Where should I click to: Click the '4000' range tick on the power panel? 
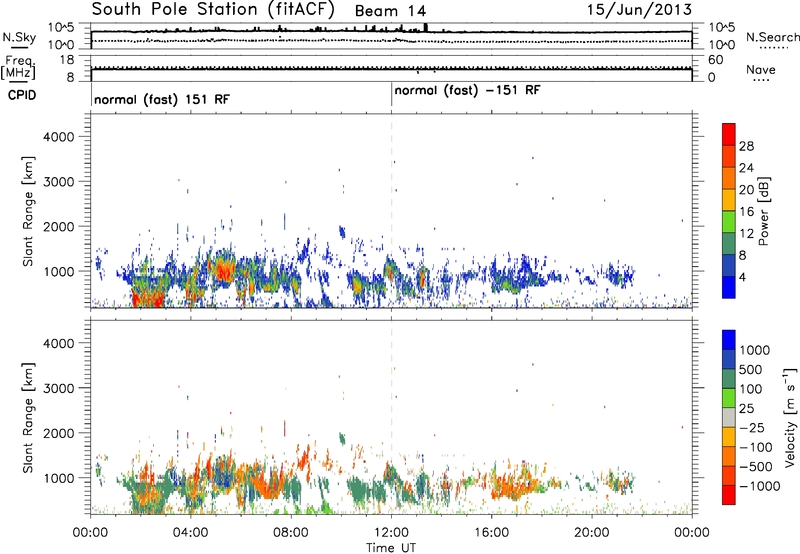point(59,137)
